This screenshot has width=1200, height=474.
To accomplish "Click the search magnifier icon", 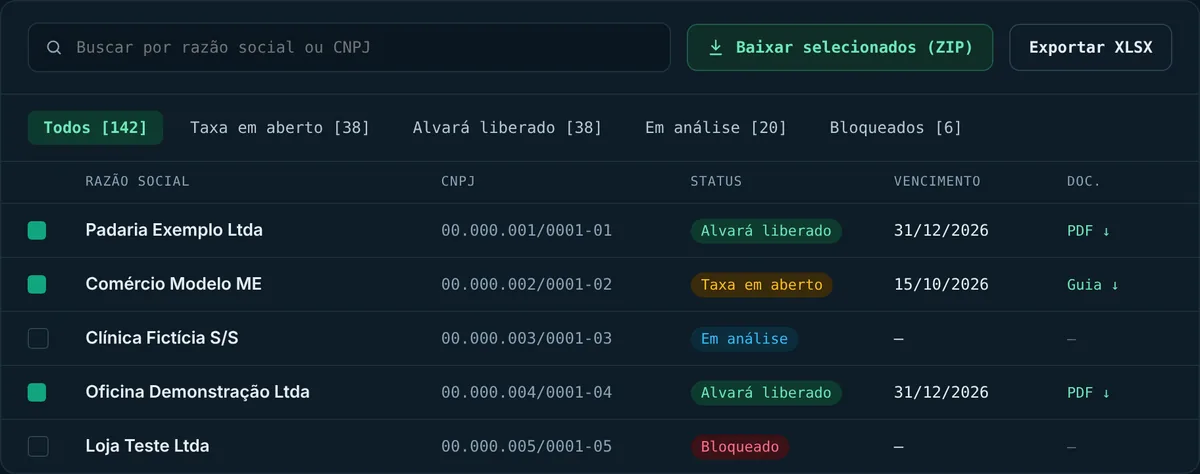I will pyautogui.click(x=55, y=47).
